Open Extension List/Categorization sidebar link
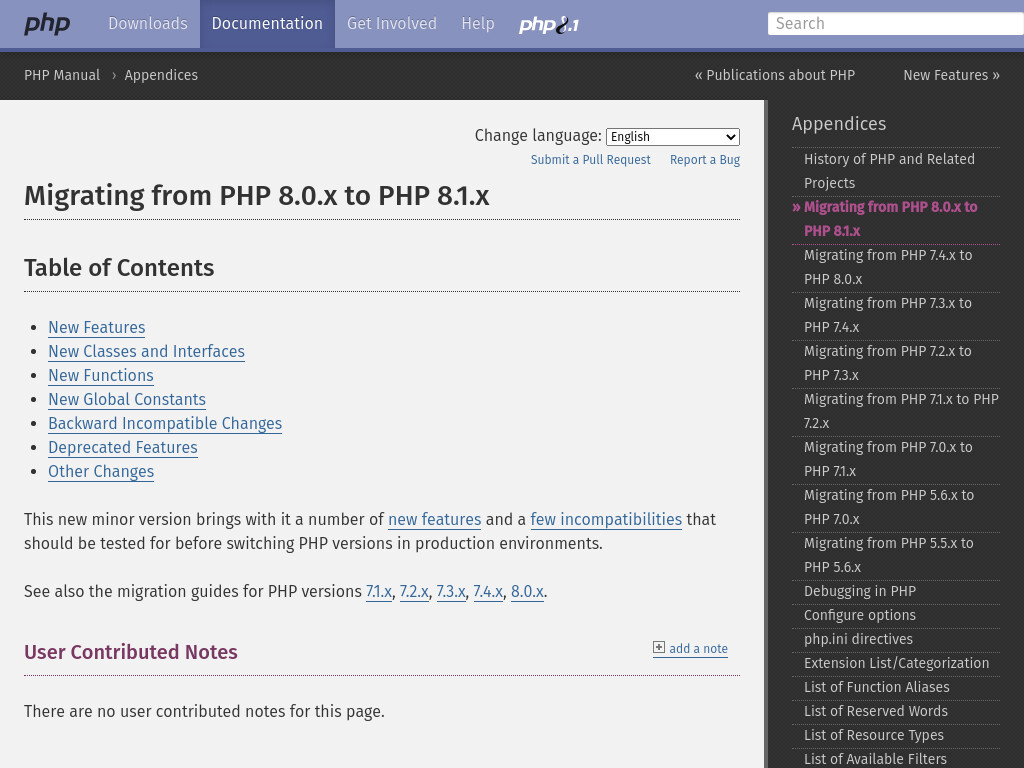The width and height of the screenshot is (1024, 768). coord(895,664)
